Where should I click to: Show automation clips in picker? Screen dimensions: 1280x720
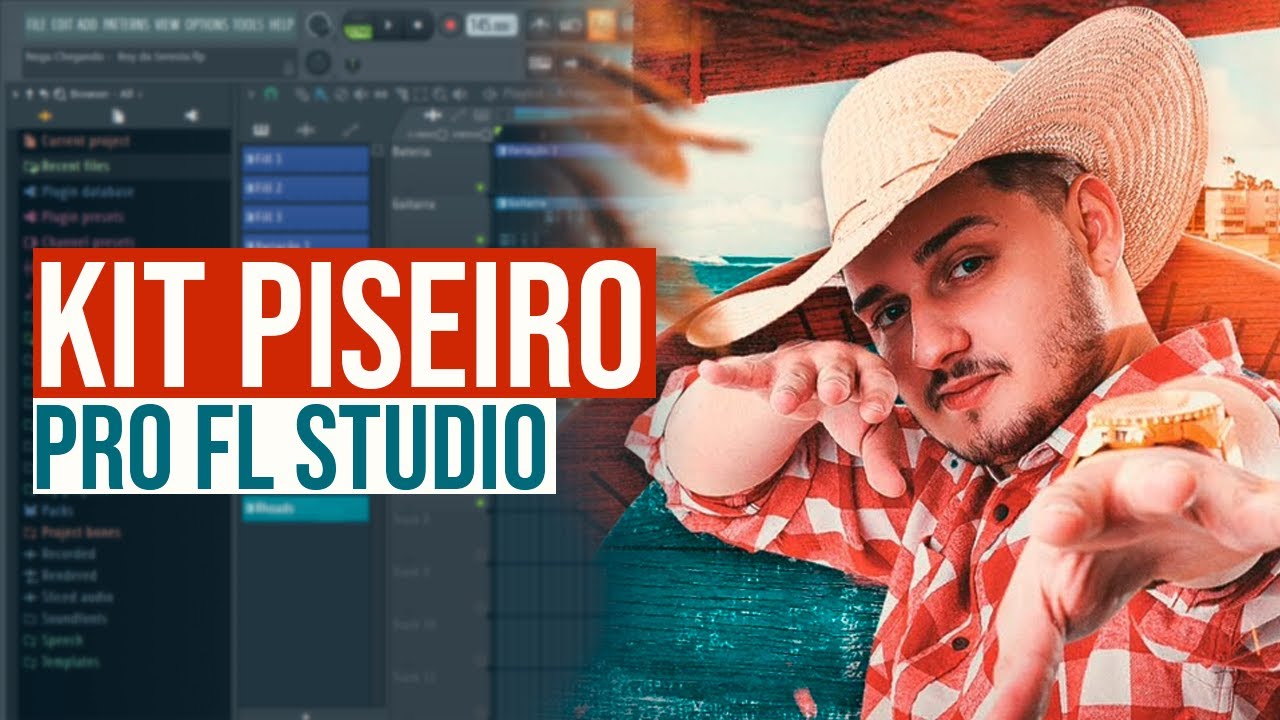(350, 130)
